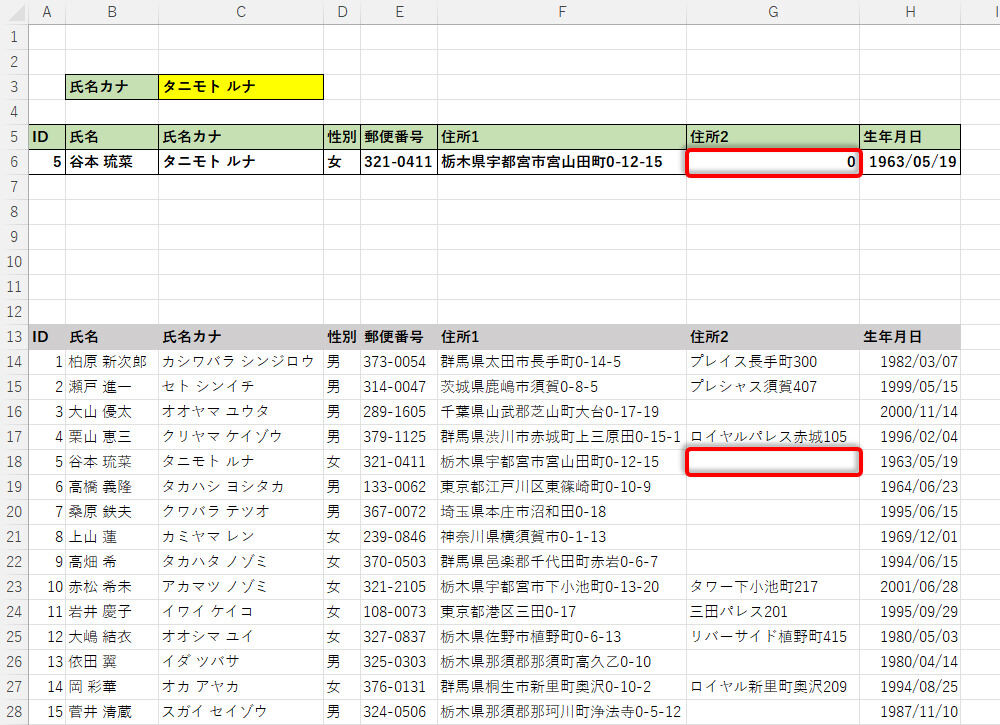Click cell プレイス長手町300

773,362
